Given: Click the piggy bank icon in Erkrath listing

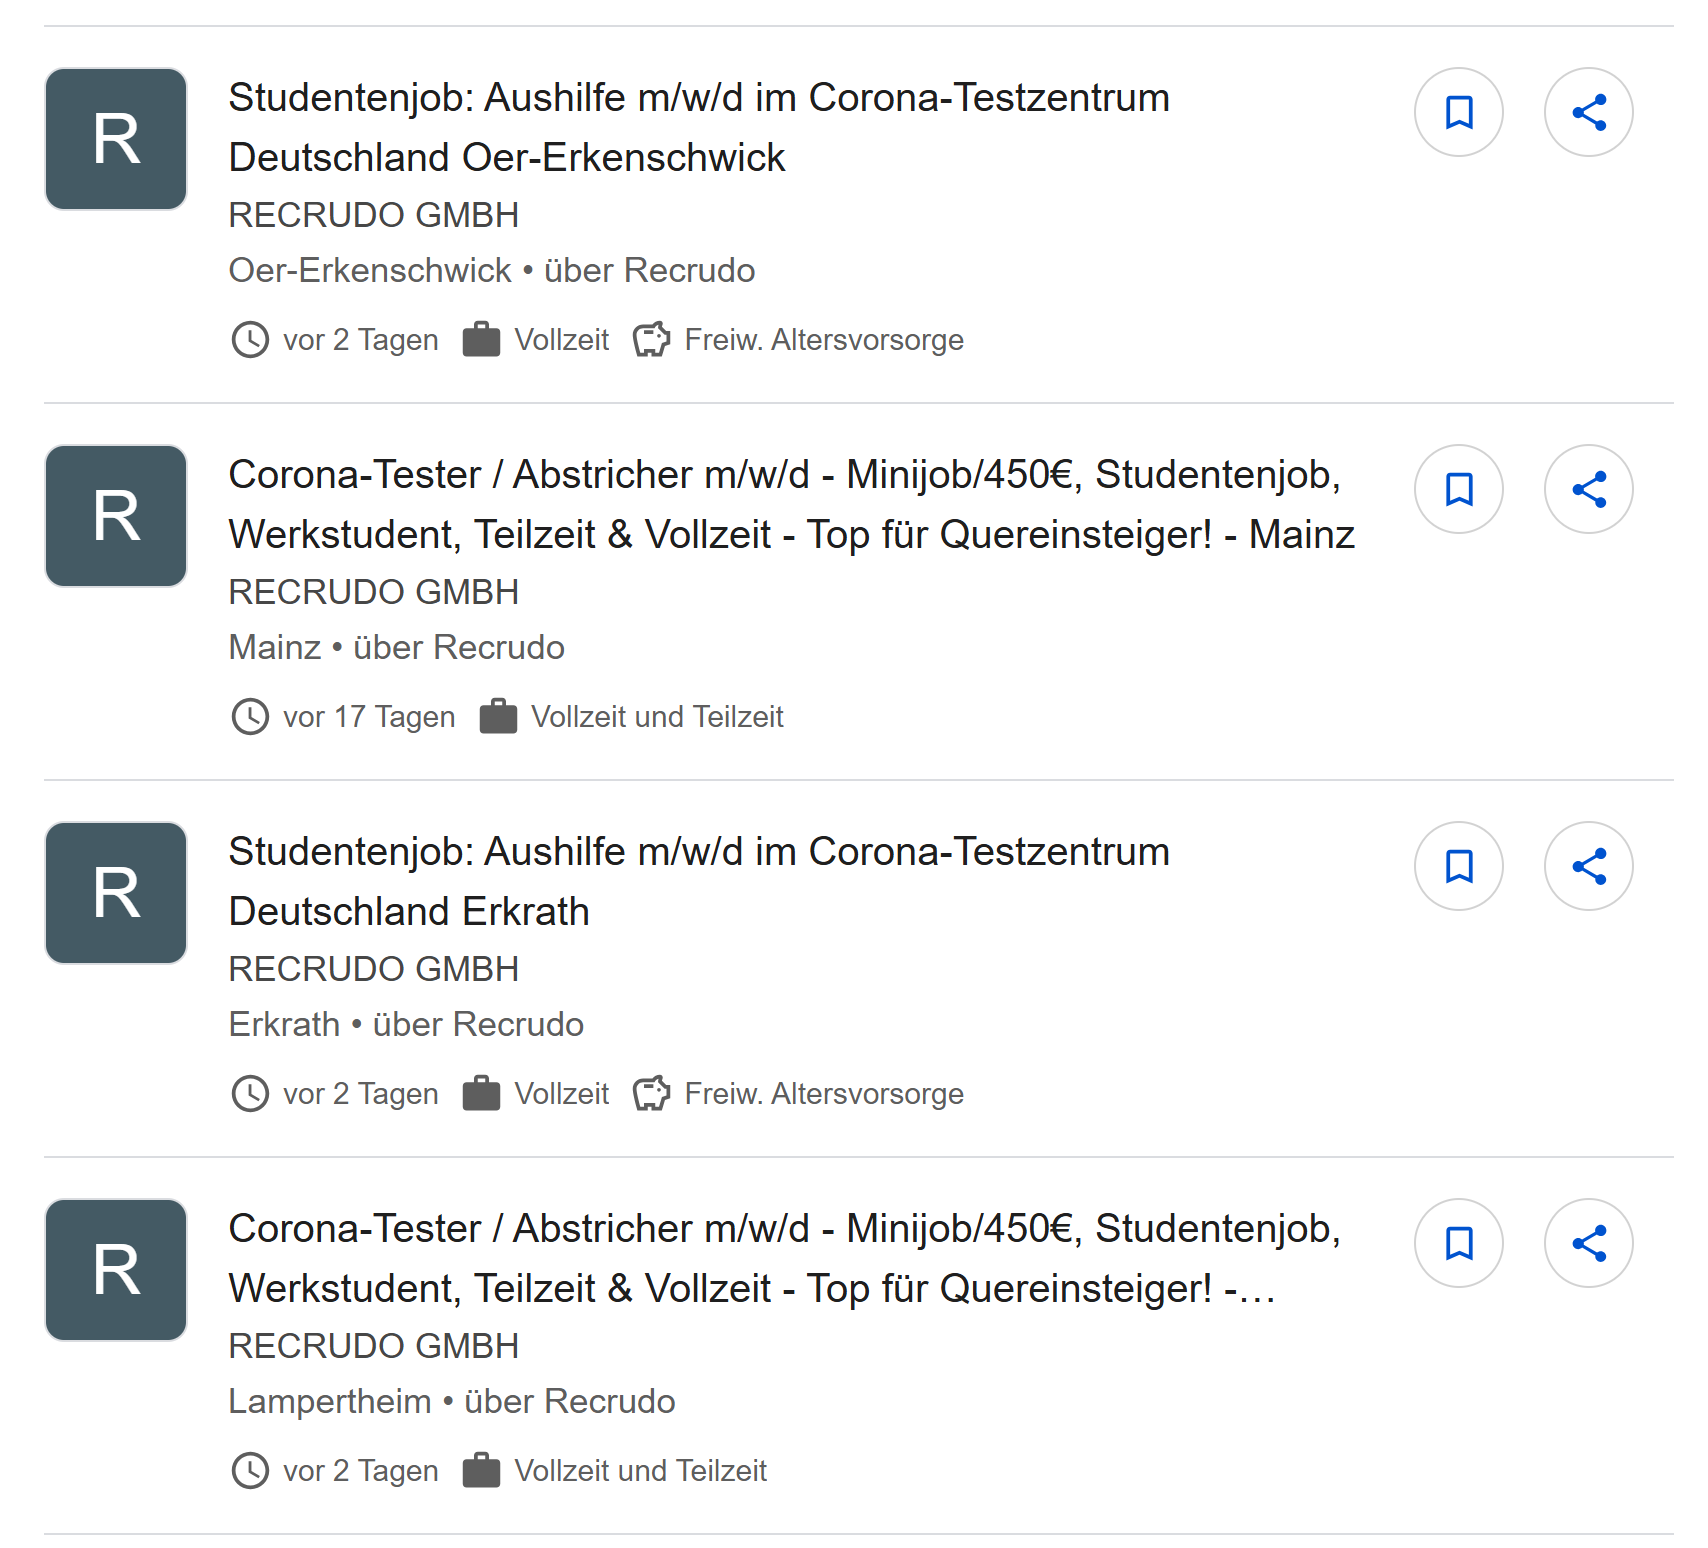Looking at the screenshot, I should (652, 1094).
